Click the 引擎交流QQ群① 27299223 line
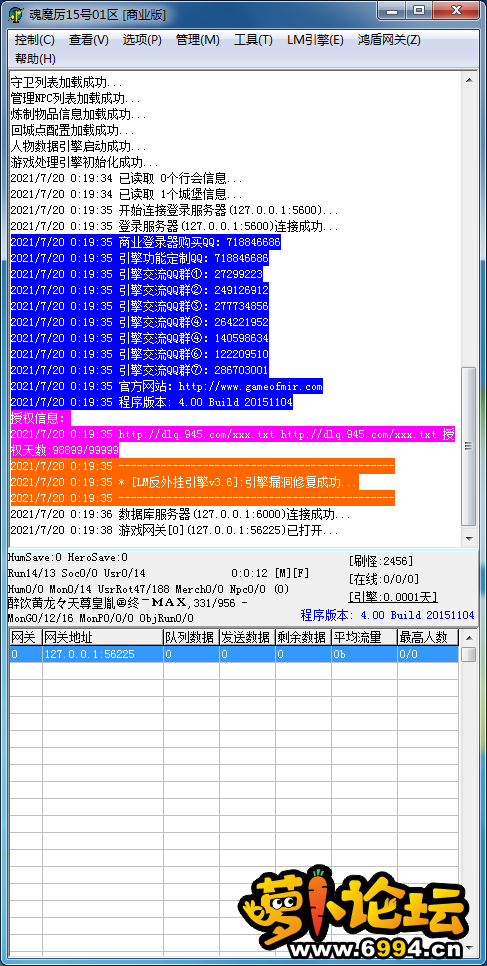This screenshot has height=966, width=487. pyautogui.click(x=136, y=275)
